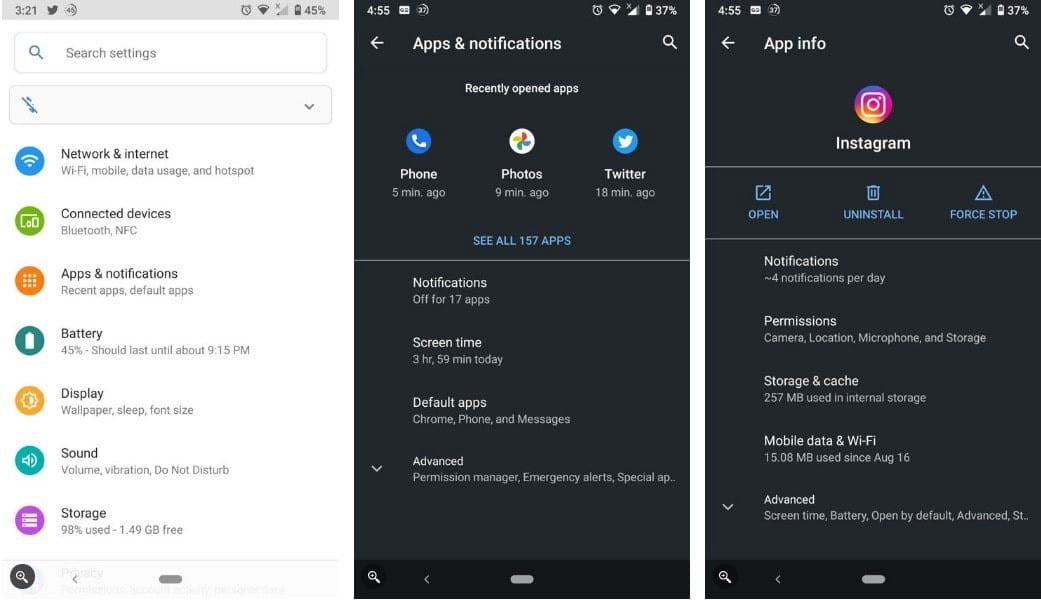Viewport: 1041px width, 600px height.
Task: Open Network & internet settings
Action: pyautogui.click(x=170, y=161)
